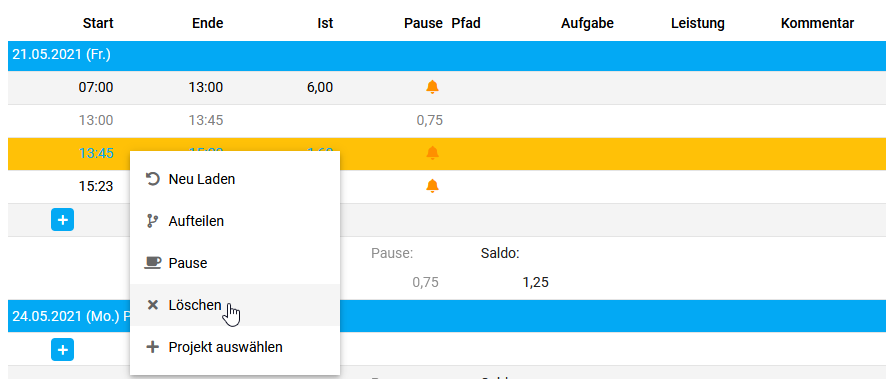This screenshot has height=379, width=895.
Task: Click the bell icon in the 07:00 row
Action: 433,87
